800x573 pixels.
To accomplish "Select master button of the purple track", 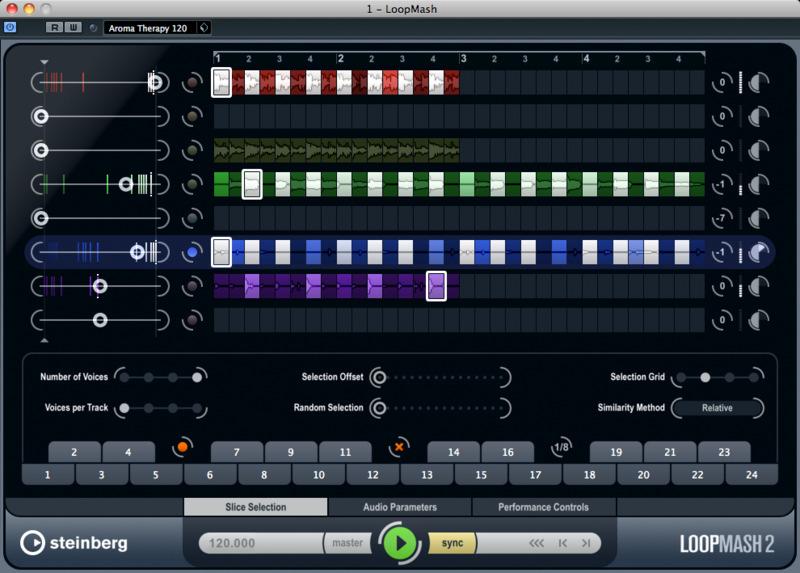I will pos(192,286).
